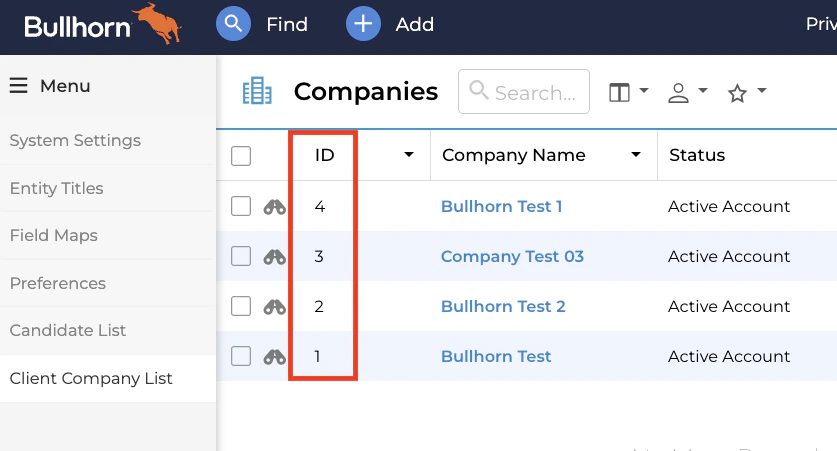
Task: Click binoculars preview in the ID 1 row
Action: click(x=274, y=357)
